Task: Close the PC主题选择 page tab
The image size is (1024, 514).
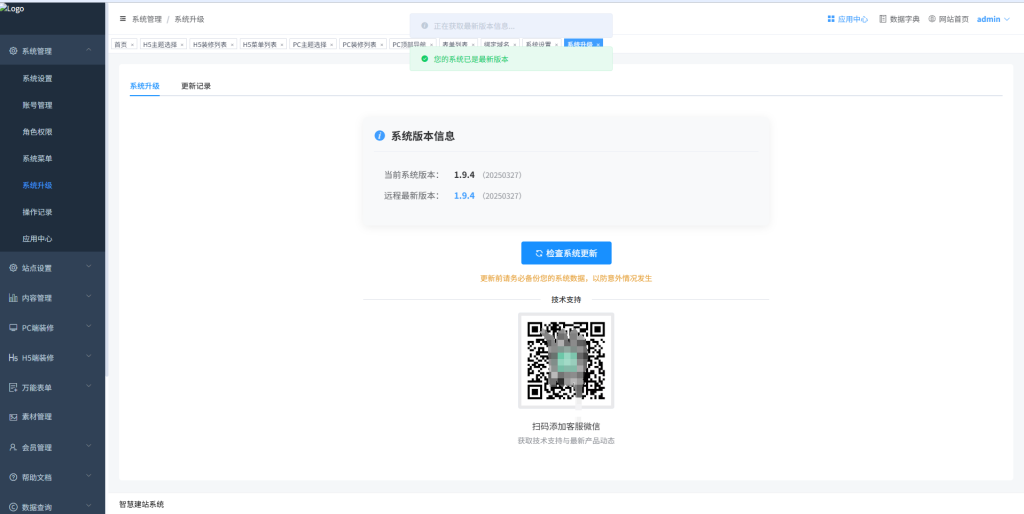Action: (x=332, y=45)
